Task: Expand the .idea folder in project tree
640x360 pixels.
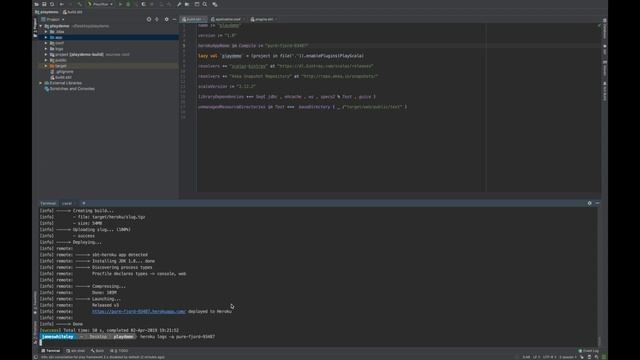Action: 46,32
